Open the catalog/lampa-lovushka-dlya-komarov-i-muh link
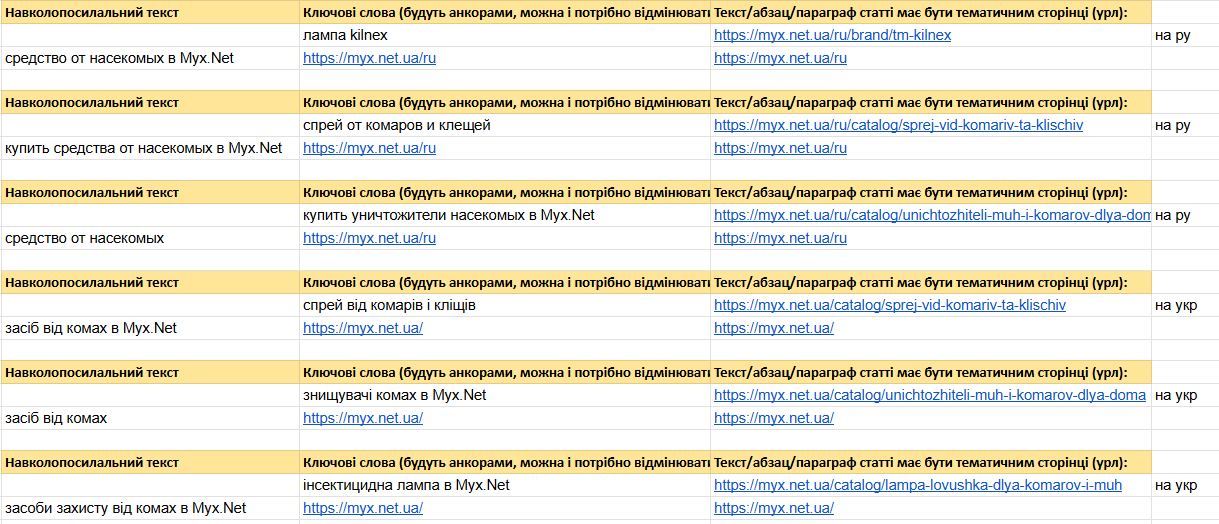The height and width of the screenshot is (524, 1219). pos(918,485)
